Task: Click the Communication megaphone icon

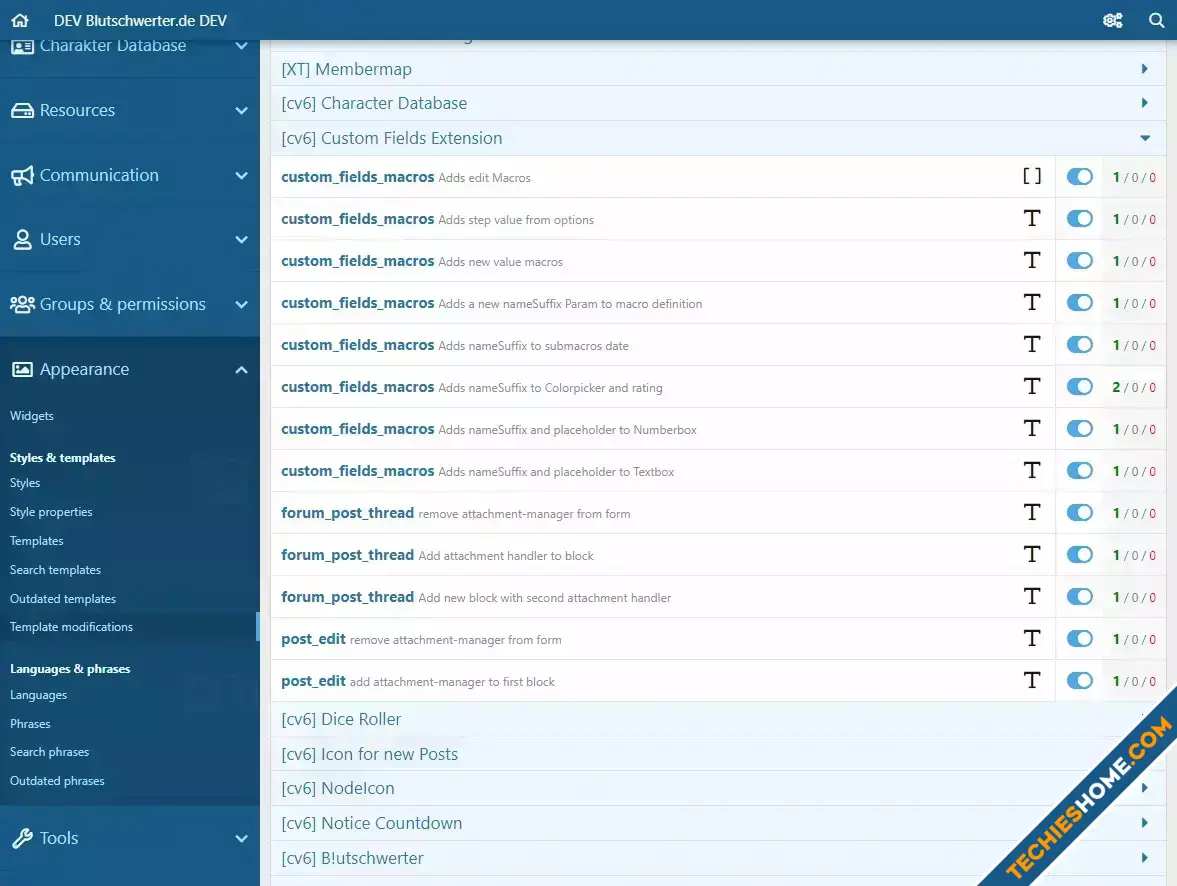Action: click(x=23, y=175)
